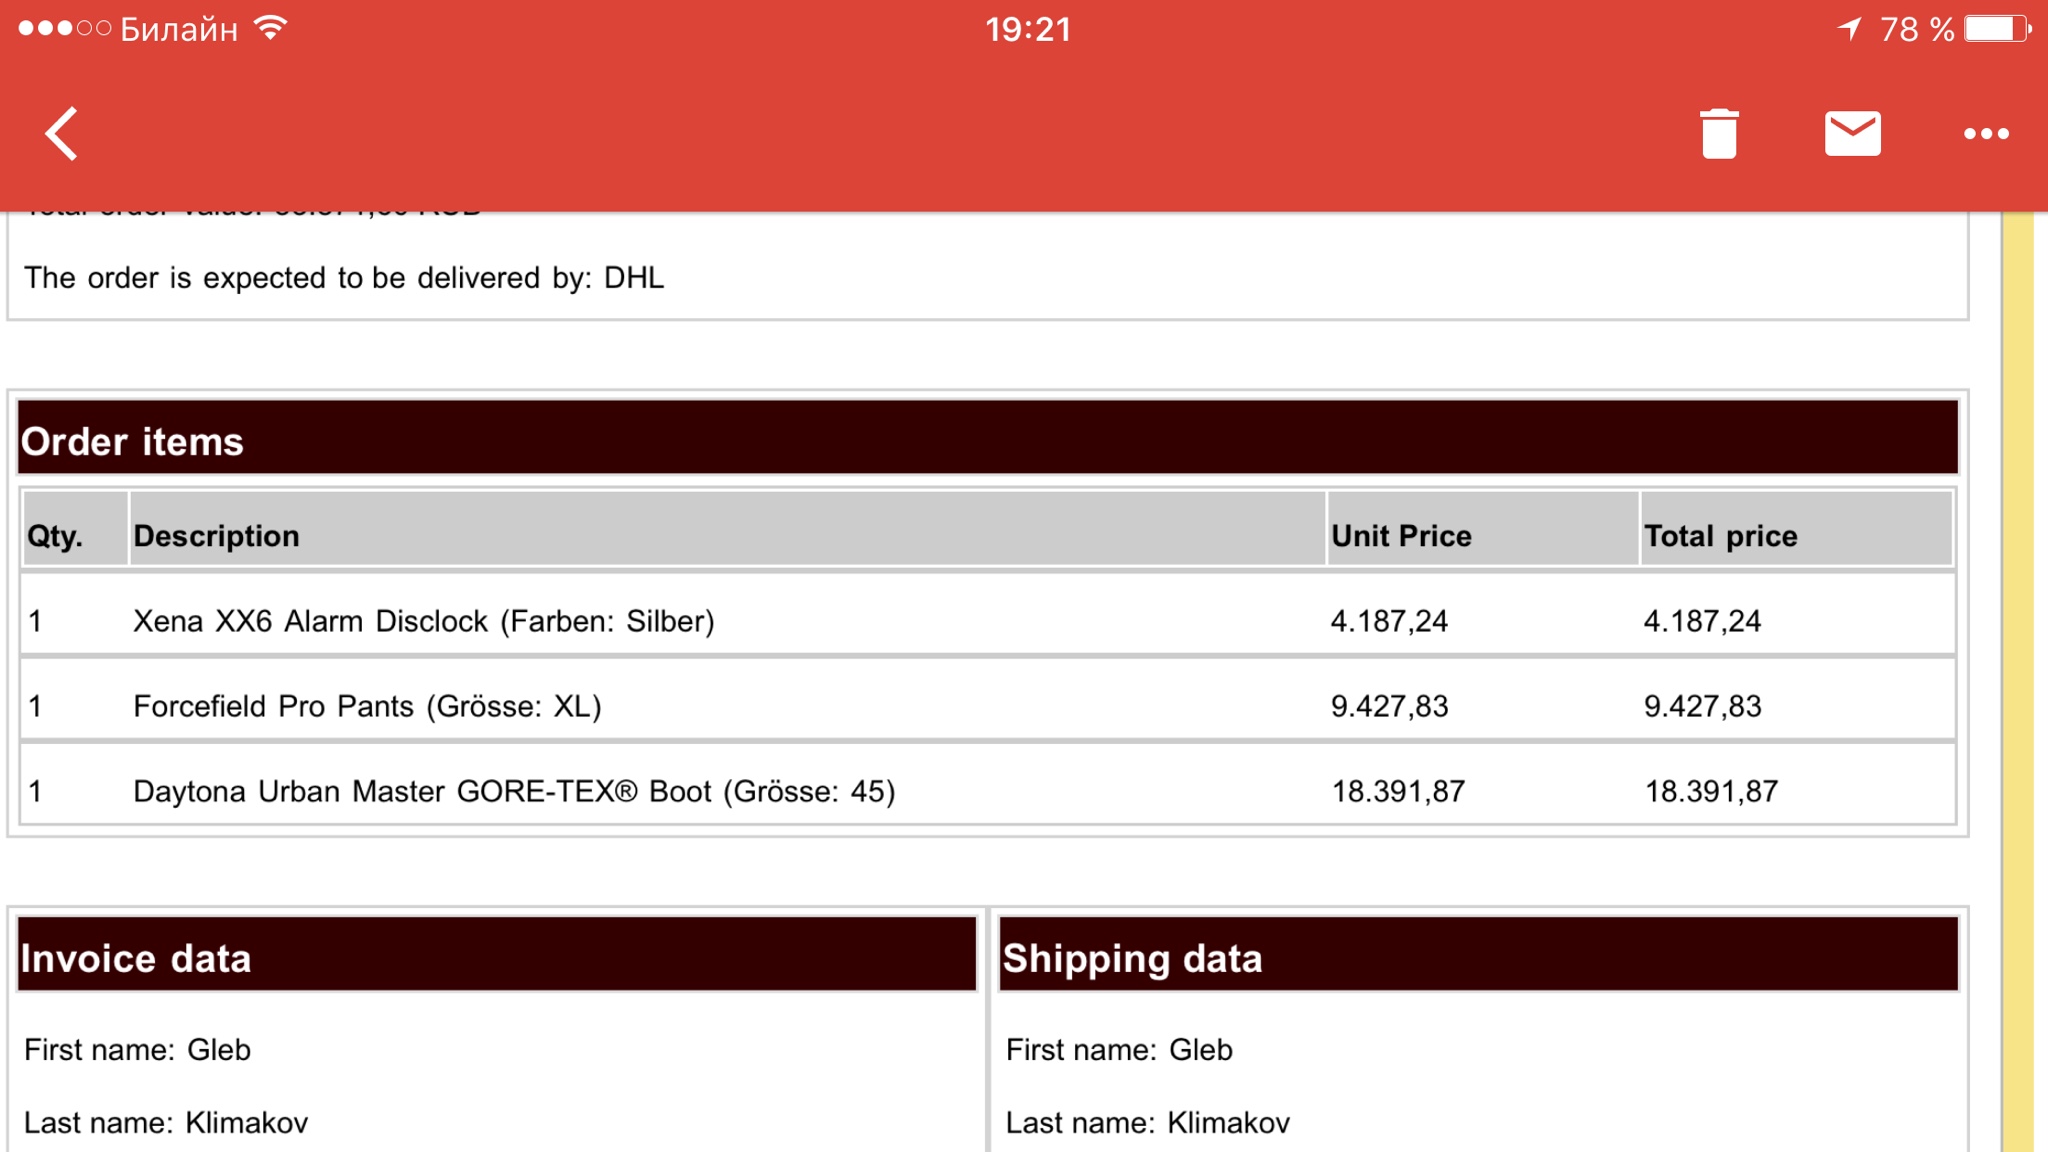This screenshot has height=1152, width=2048.
Task: Tap the signal strength dots
Action: pos(64,28)
